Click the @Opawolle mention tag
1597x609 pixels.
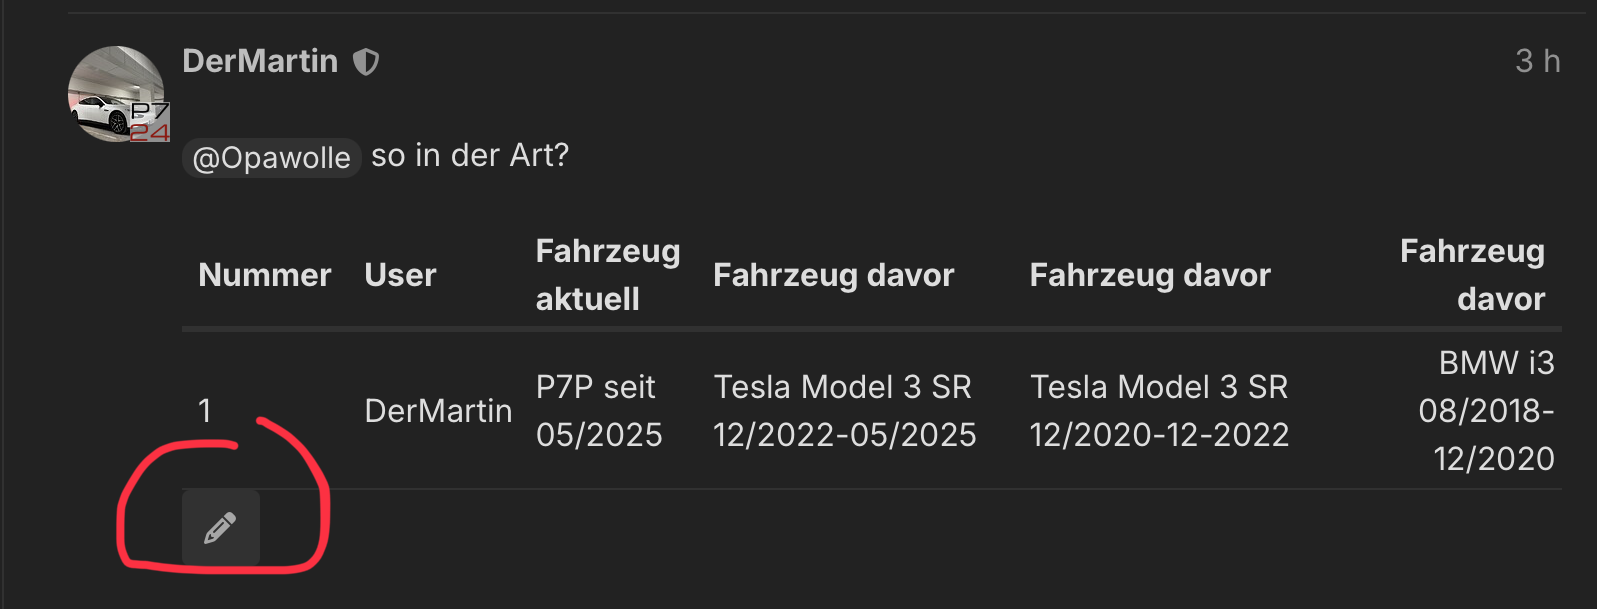coord(271,157)
